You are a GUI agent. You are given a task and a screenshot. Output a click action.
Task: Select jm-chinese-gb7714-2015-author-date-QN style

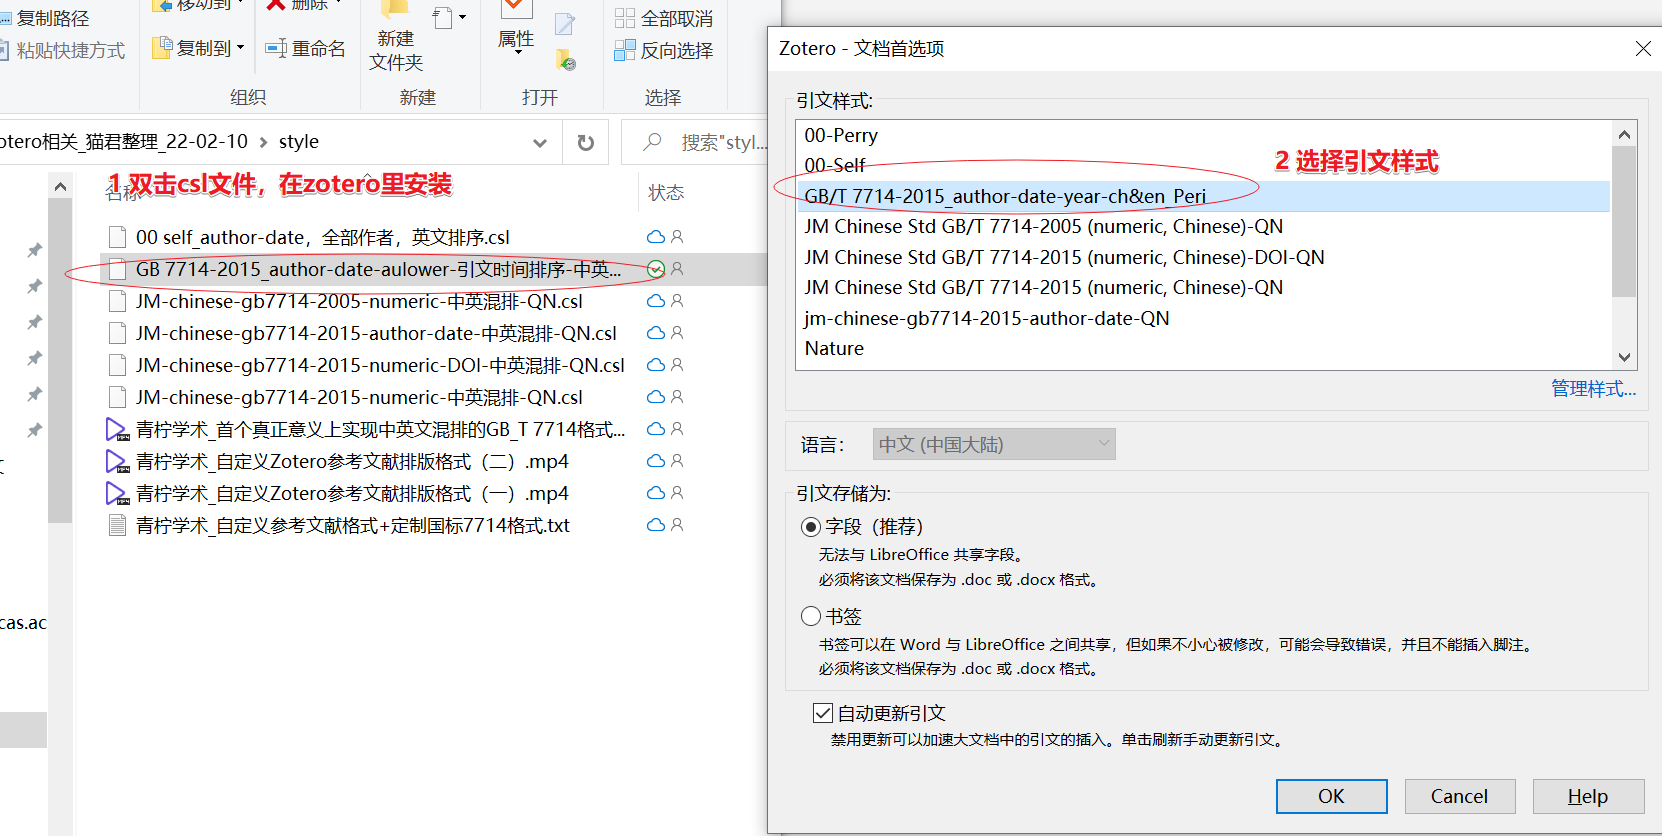[1203, 318]
